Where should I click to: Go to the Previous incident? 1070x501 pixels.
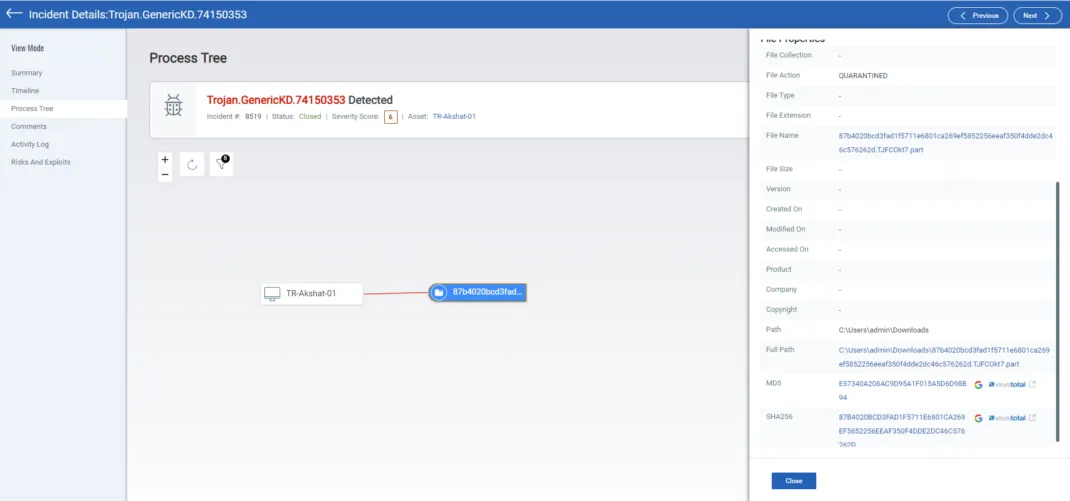pos(978,15)
